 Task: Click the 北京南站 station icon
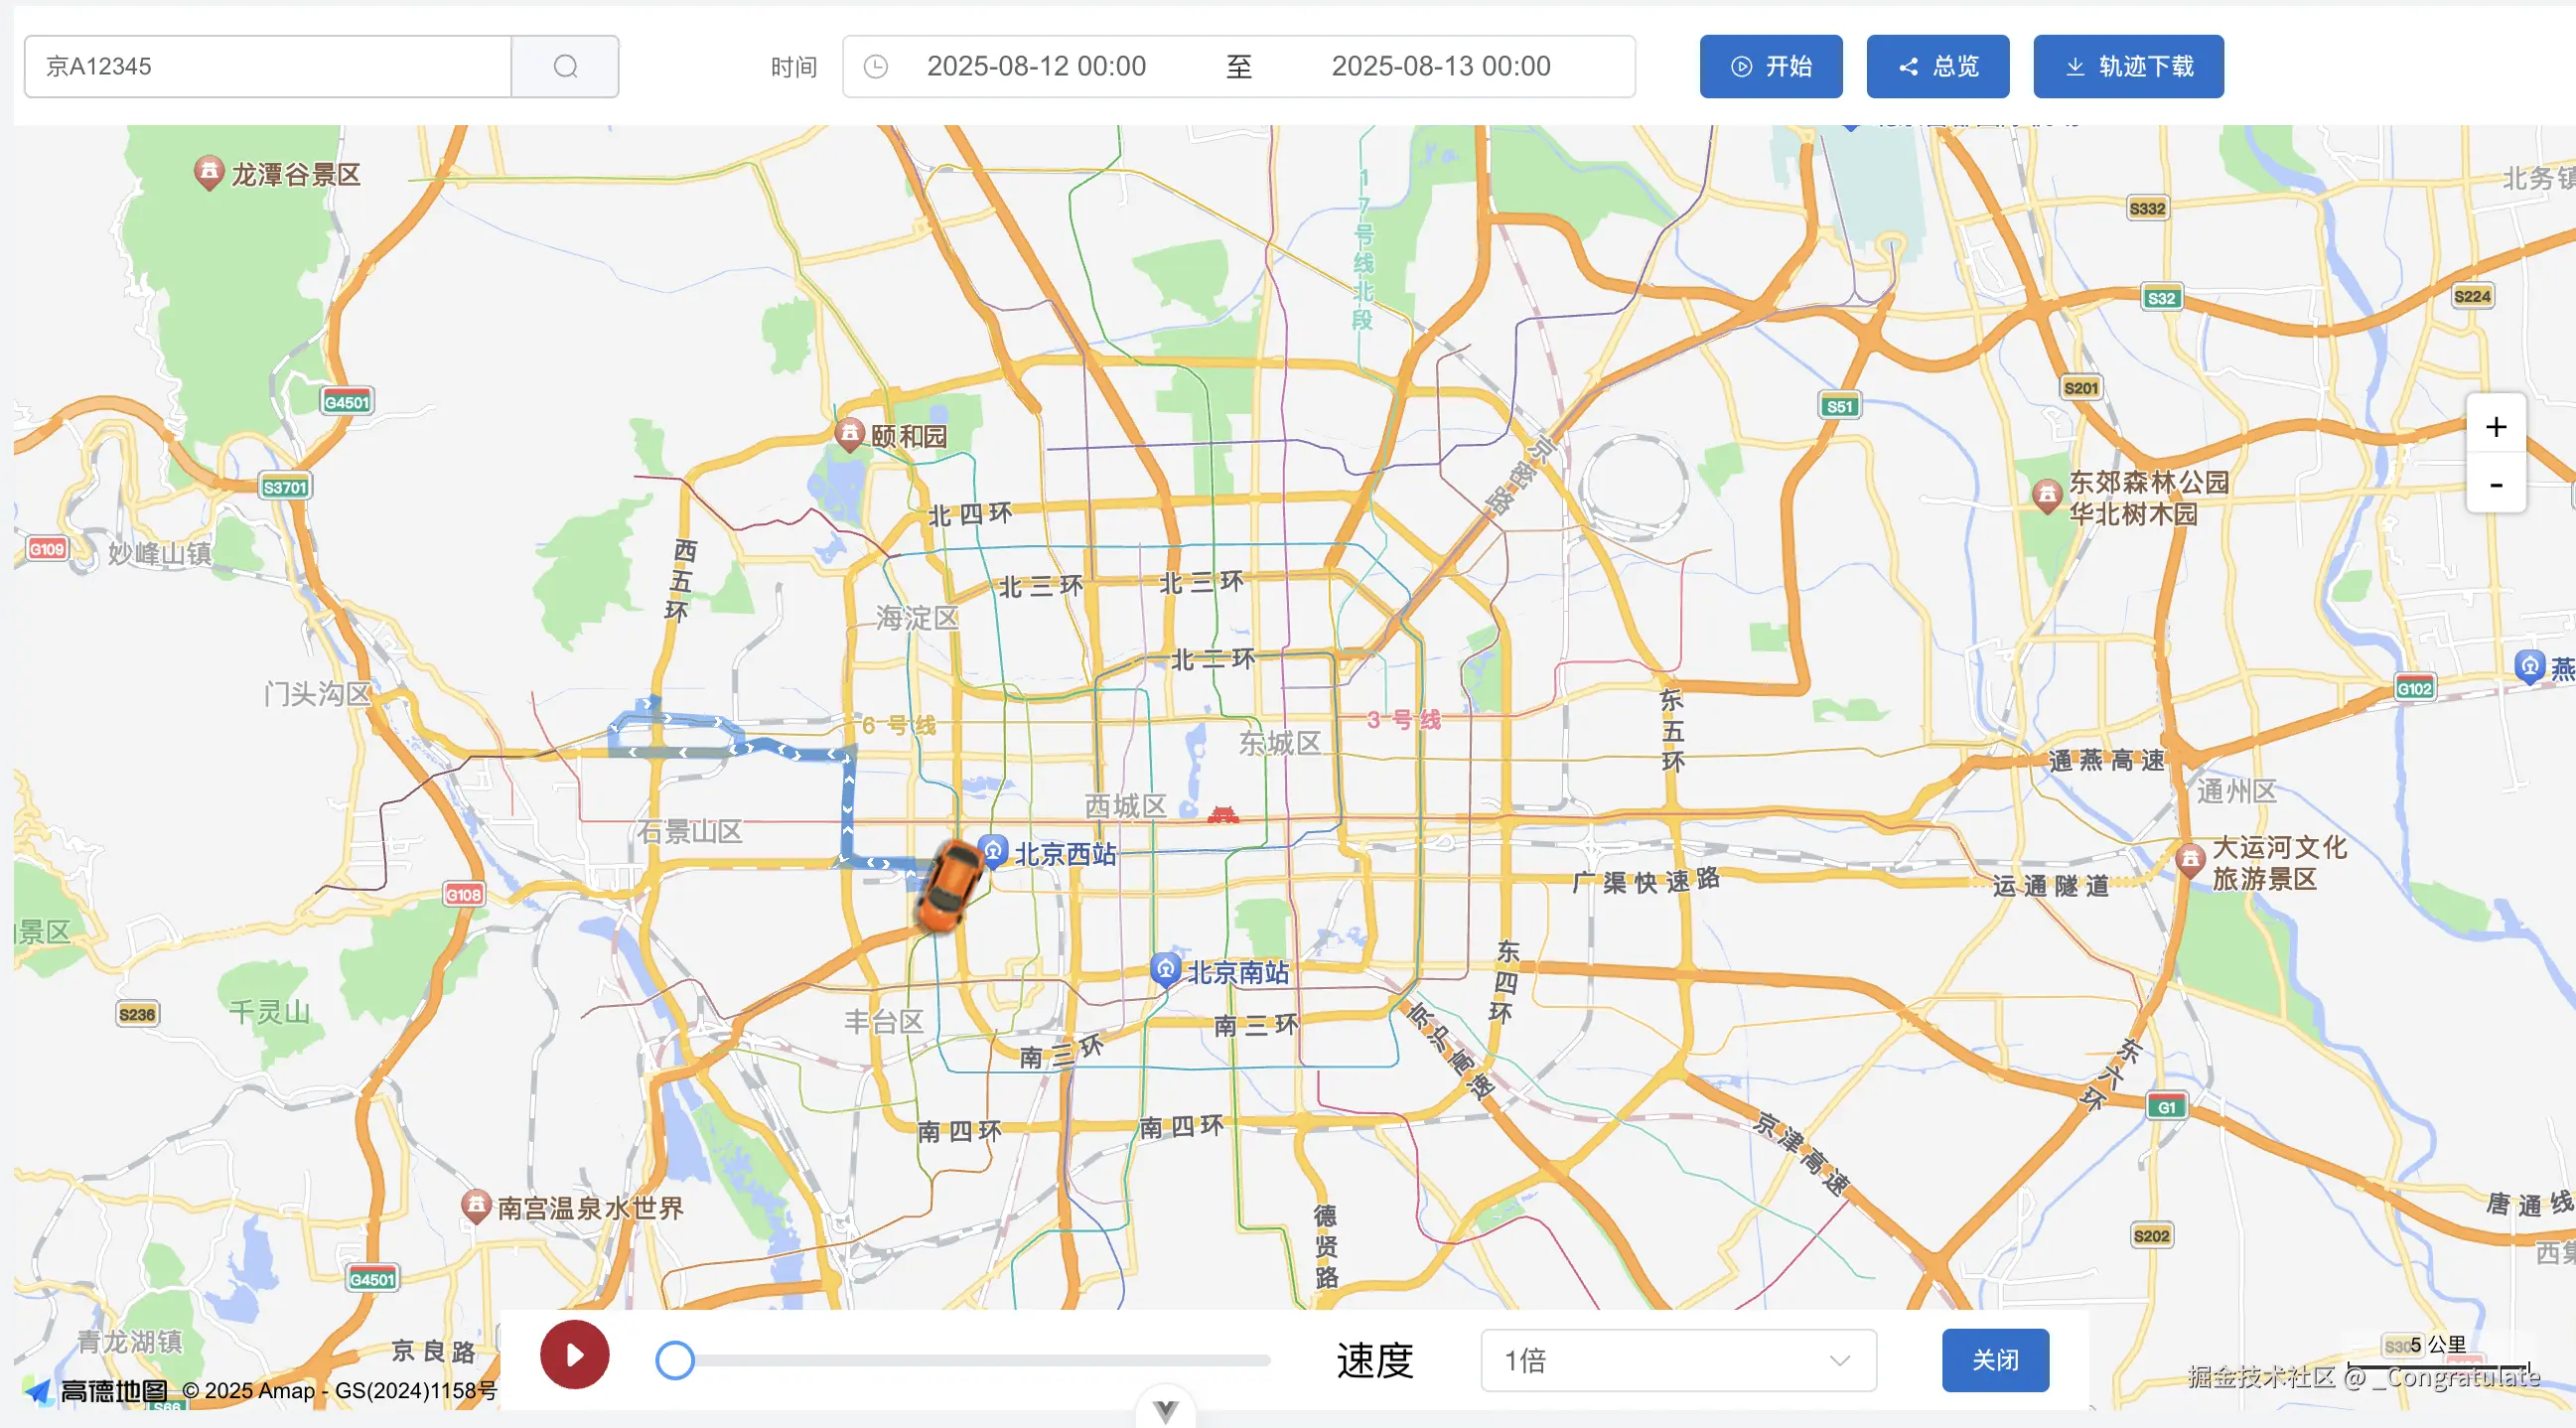pyautogui.click(x=1165, y=969)
